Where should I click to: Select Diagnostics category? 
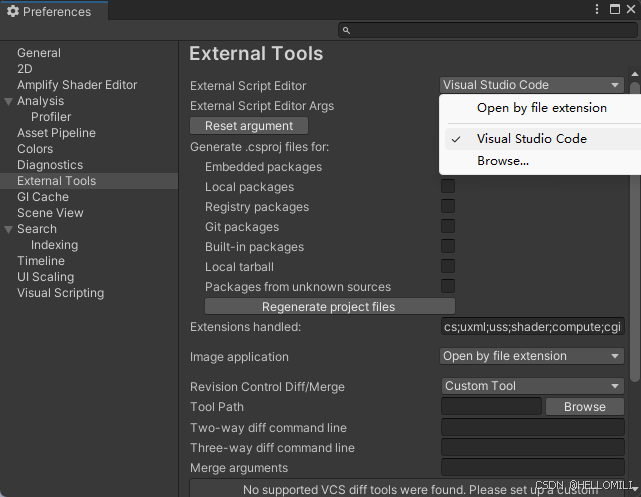[x=50, y=164]
